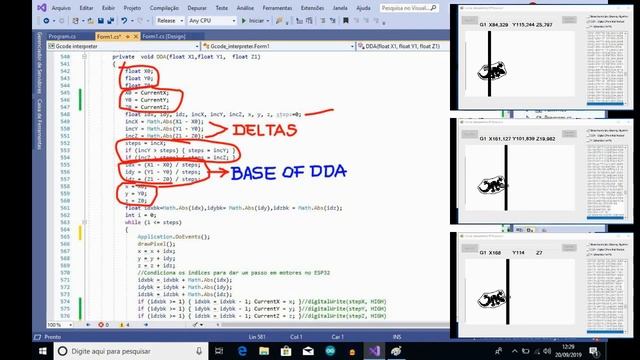The width and height of the screenshot is (640, 360).
Task: Open File Explorer from the taskbar
Action: [x=264, y=351]
